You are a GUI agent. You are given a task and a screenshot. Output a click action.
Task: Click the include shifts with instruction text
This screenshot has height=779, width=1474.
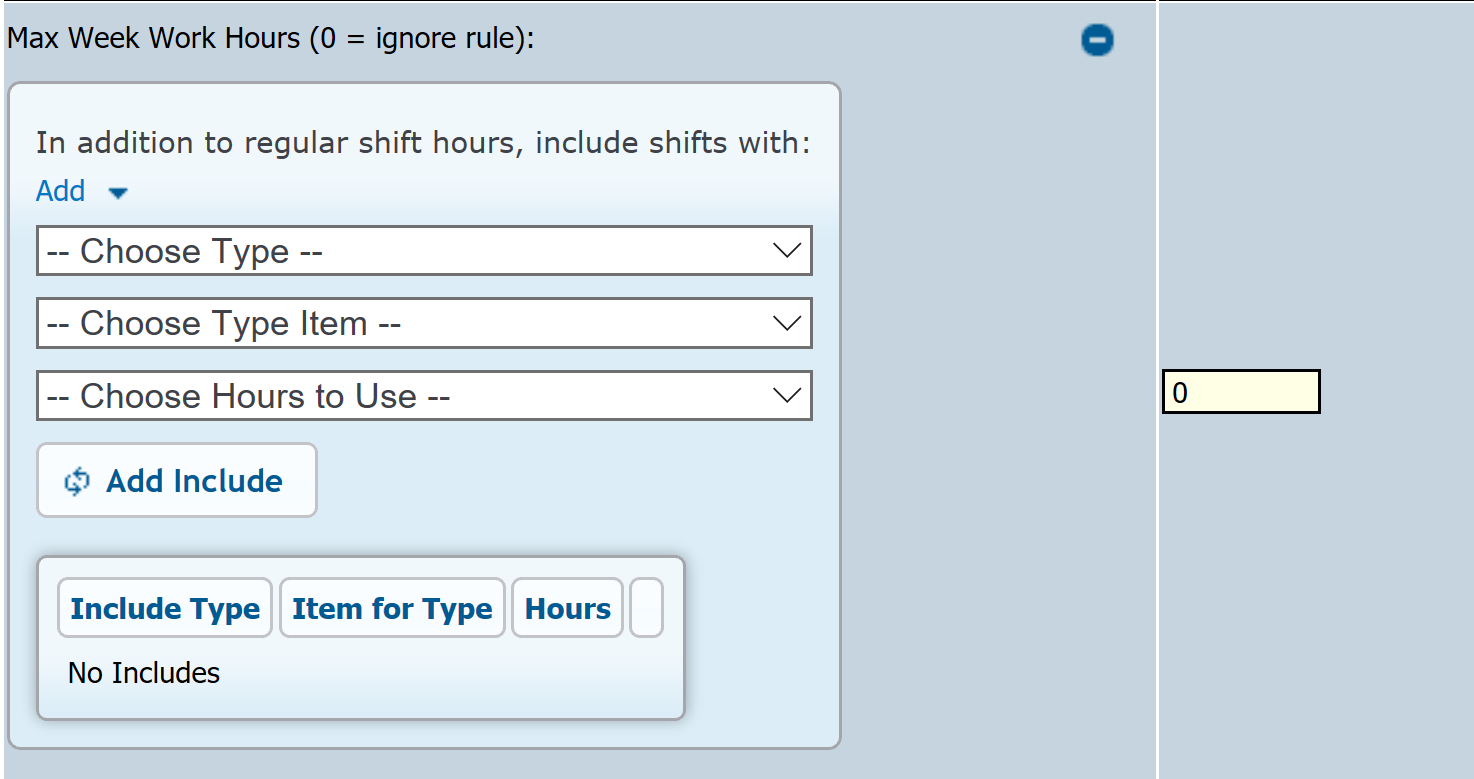[x=423, y=143]
